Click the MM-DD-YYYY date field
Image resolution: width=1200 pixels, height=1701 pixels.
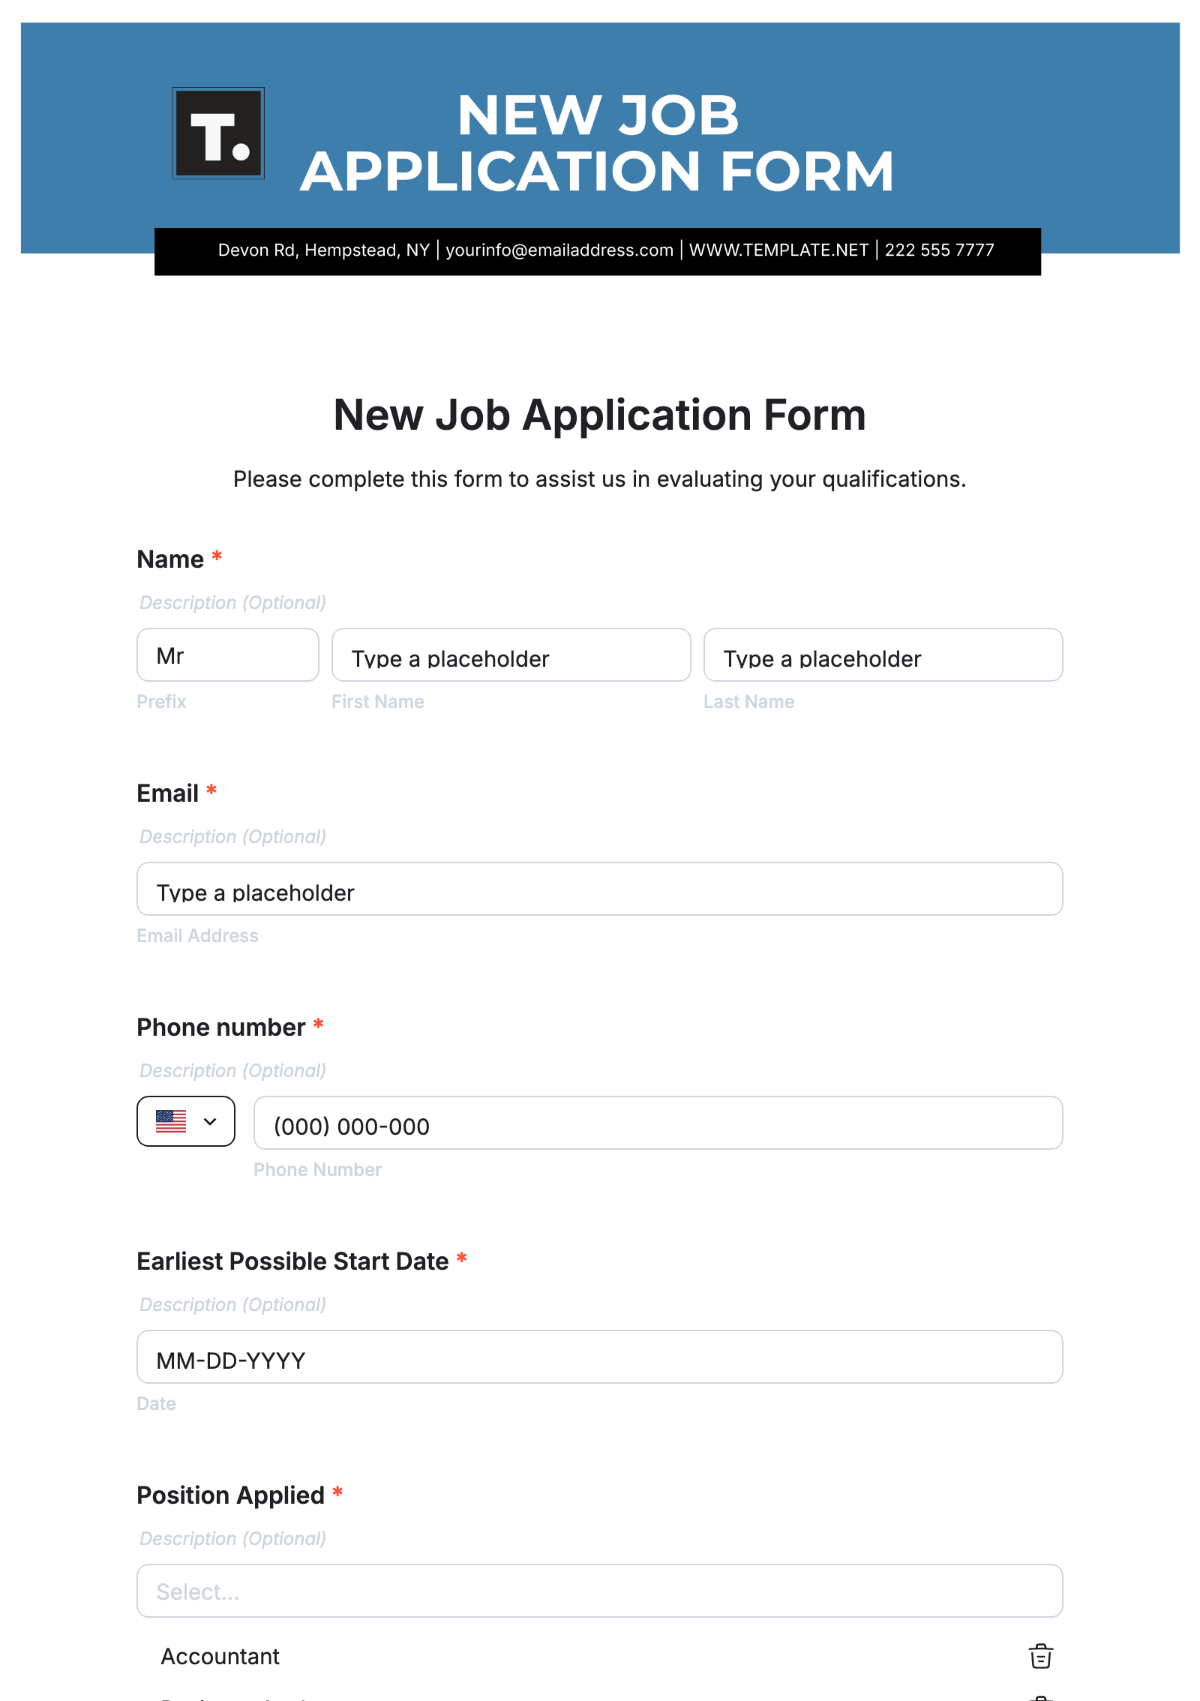tap(599, 1358)
